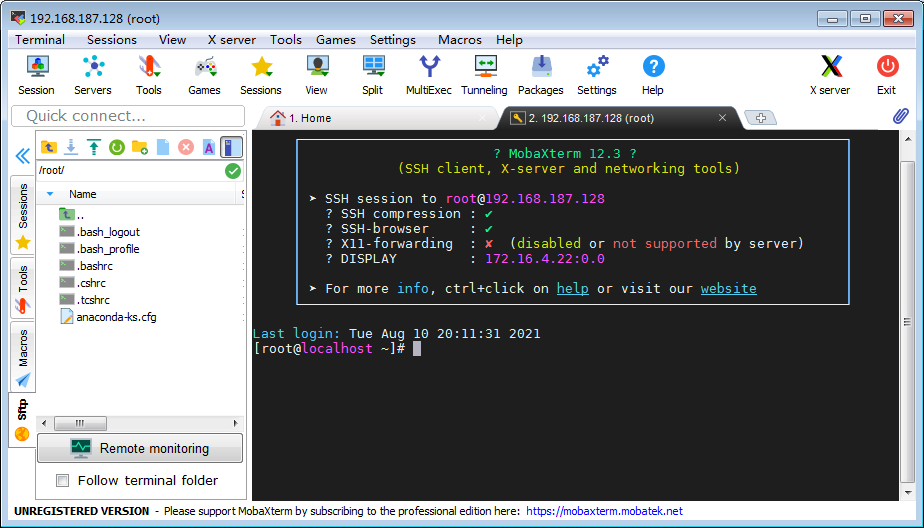This screenshot has height=528, width=924.
Task: Click the Servers toolbar icon
Action: click(93, 75)
